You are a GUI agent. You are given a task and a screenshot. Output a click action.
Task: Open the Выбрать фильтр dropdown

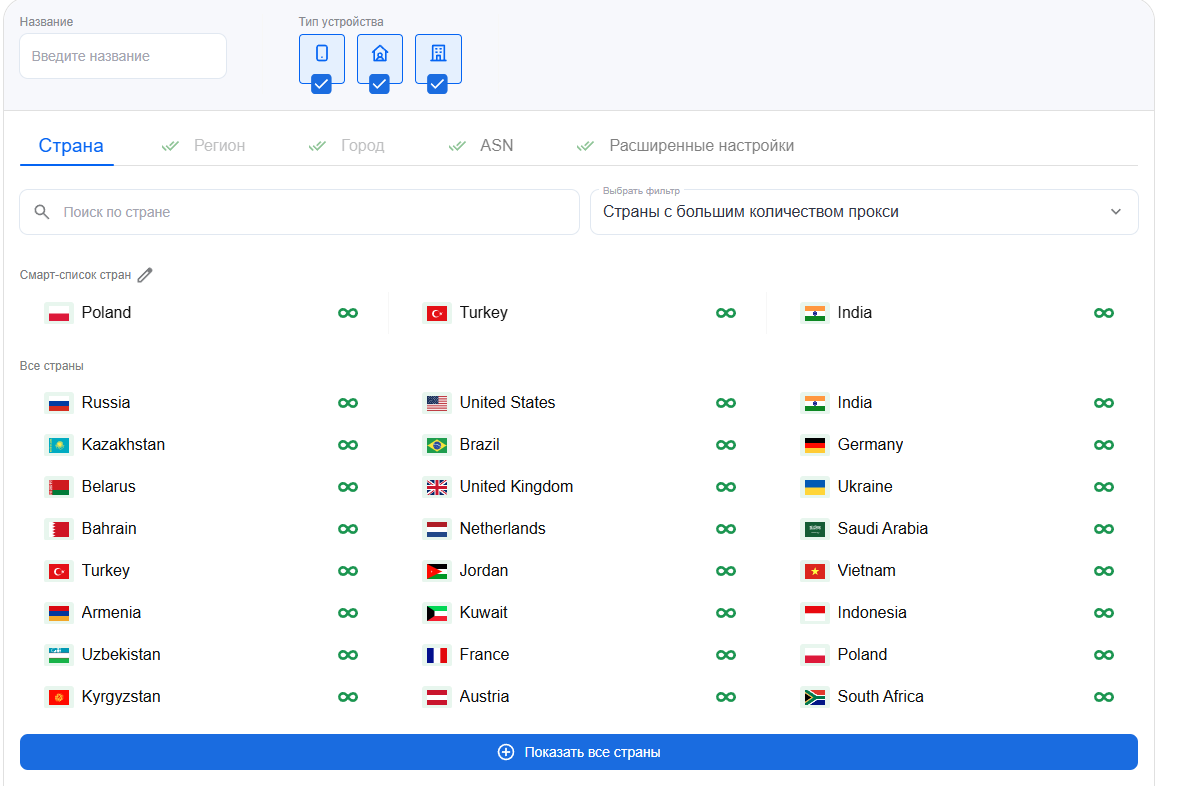[x=864, y=212]
